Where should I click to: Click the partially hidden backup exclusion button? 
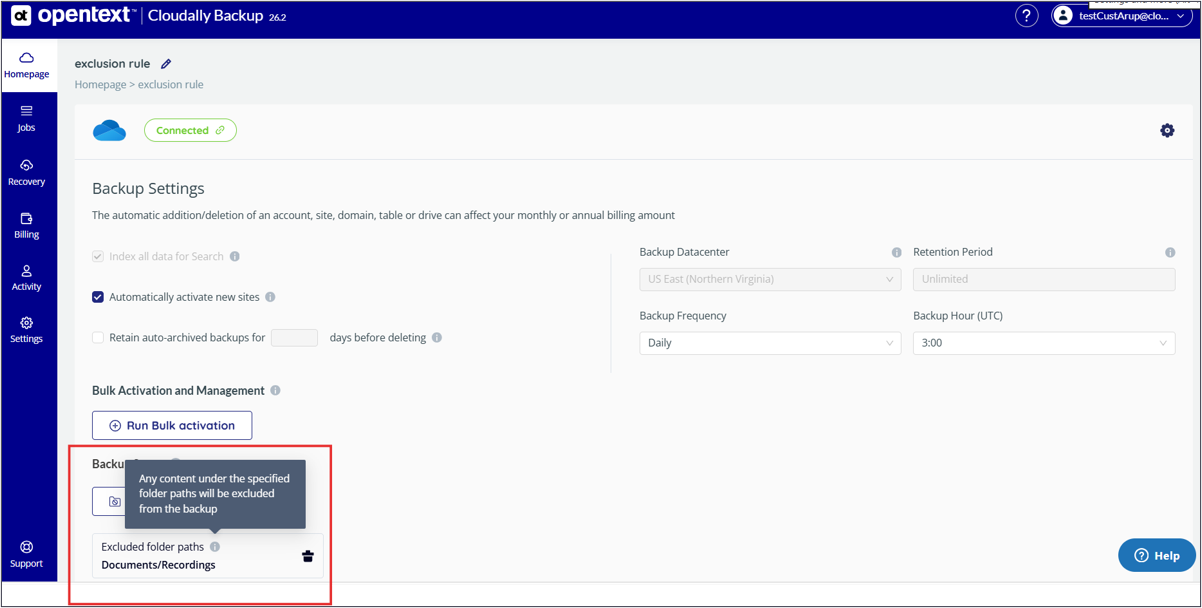coord(109,501)
